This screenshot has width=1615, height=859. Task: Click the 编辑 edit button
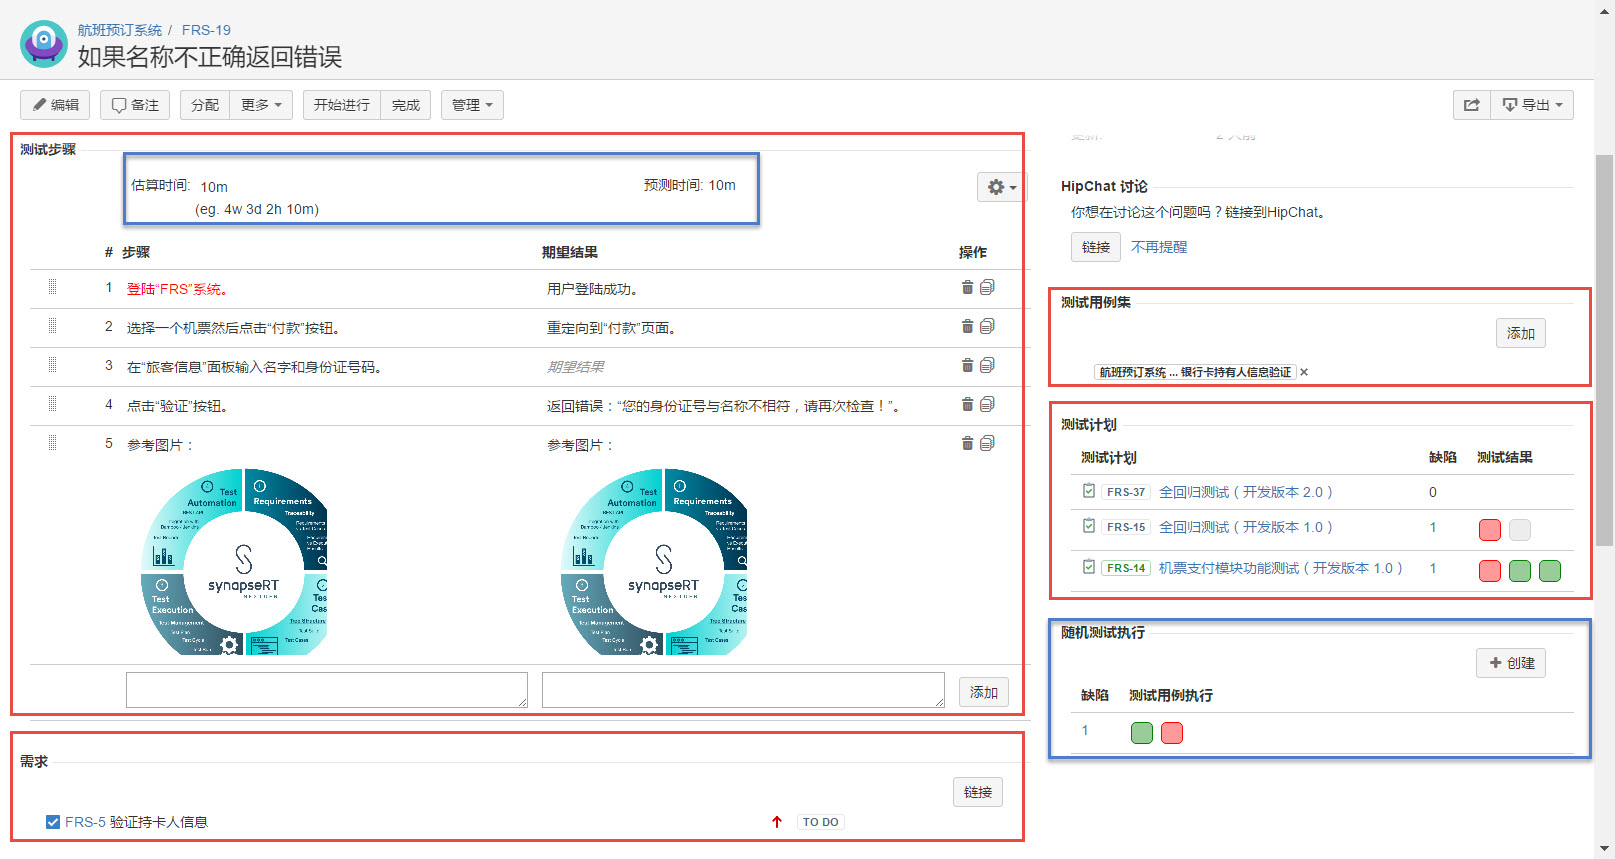click(x=55, y=105)
